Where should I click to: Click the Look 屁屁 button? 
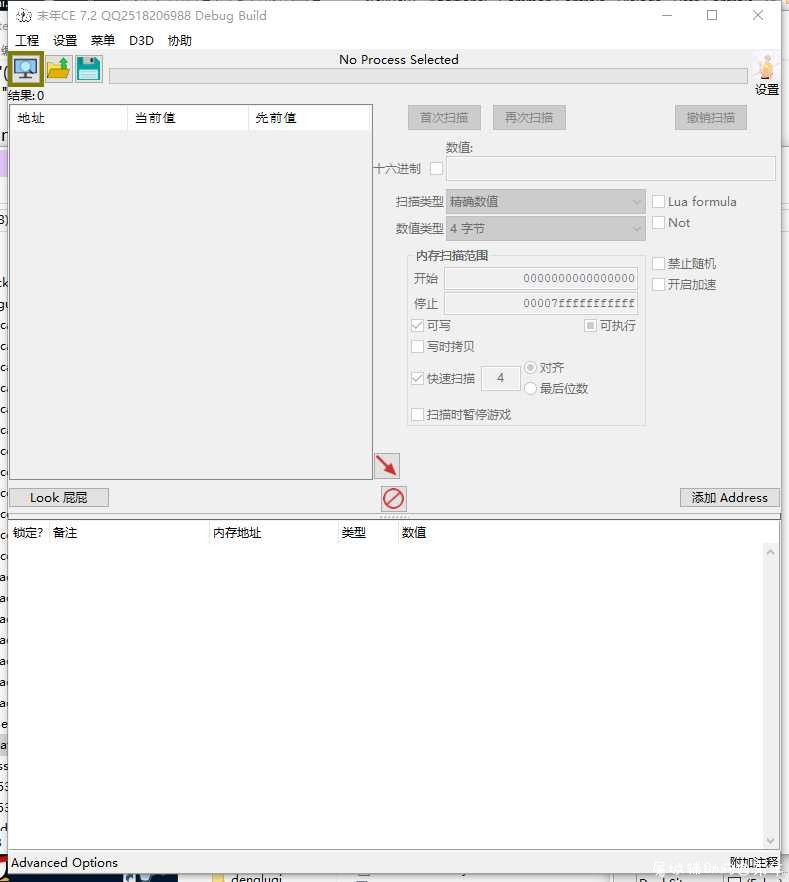(x=59, y=498)
